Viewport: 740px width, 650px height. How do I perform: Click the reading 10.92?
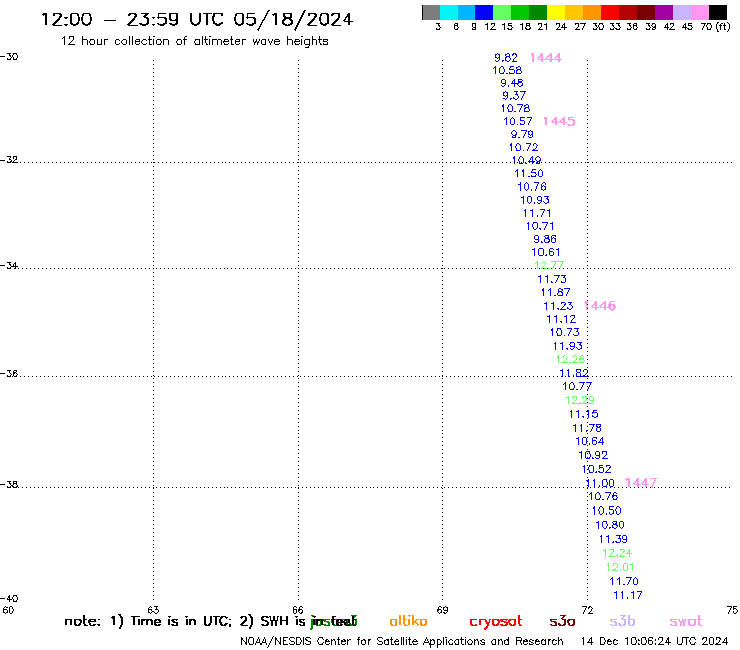click(593, 456)
